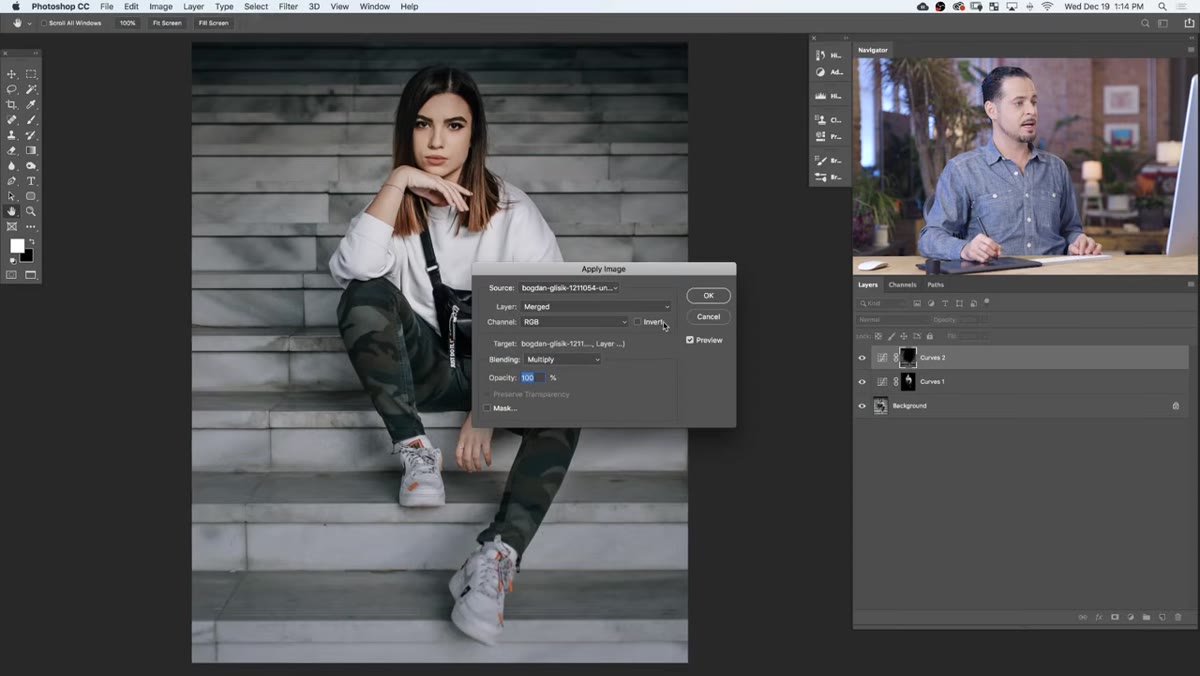Change screen mode icon
This screenshot has height=676, width=1200.
coord(31,275)
